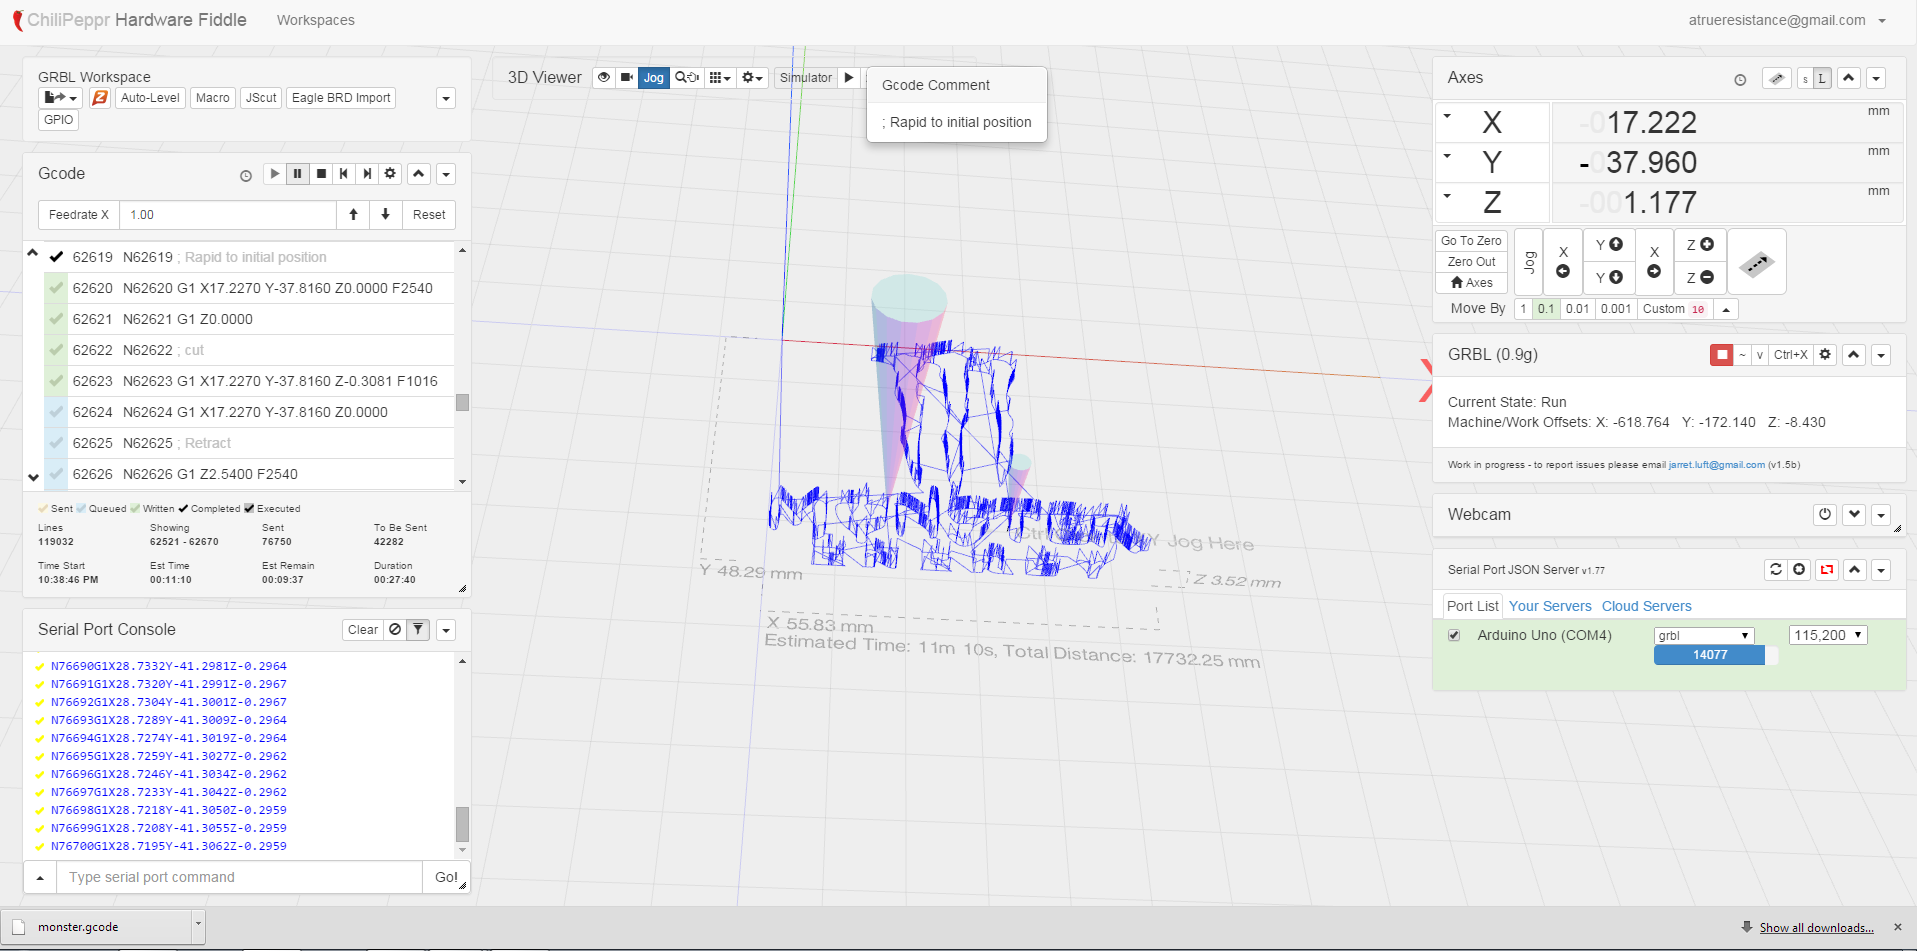Open the grbl buffer type dropdown
Image resolution: width=1917 pixels, height=951 pixels.
[x=1703, y=636]
